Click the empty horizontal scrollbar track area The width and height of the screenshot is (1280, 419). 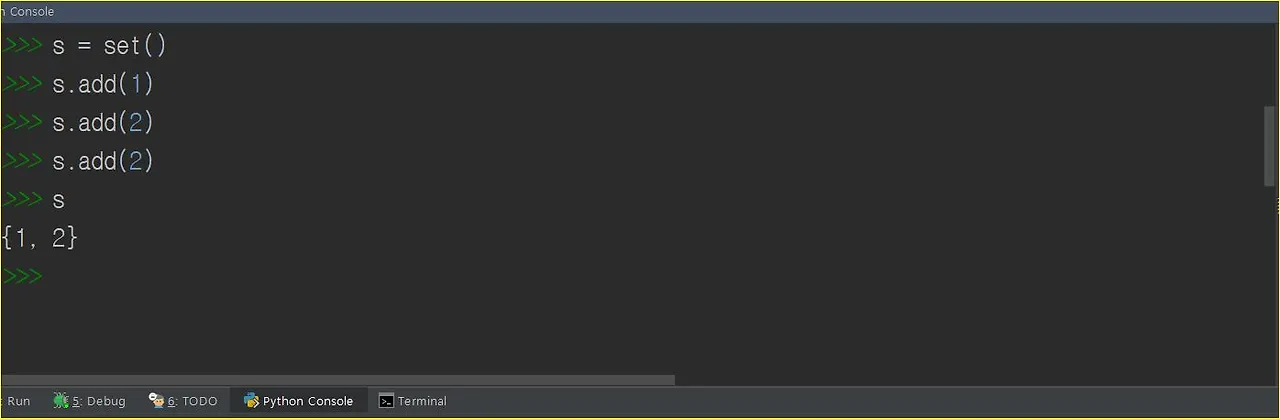970,380
